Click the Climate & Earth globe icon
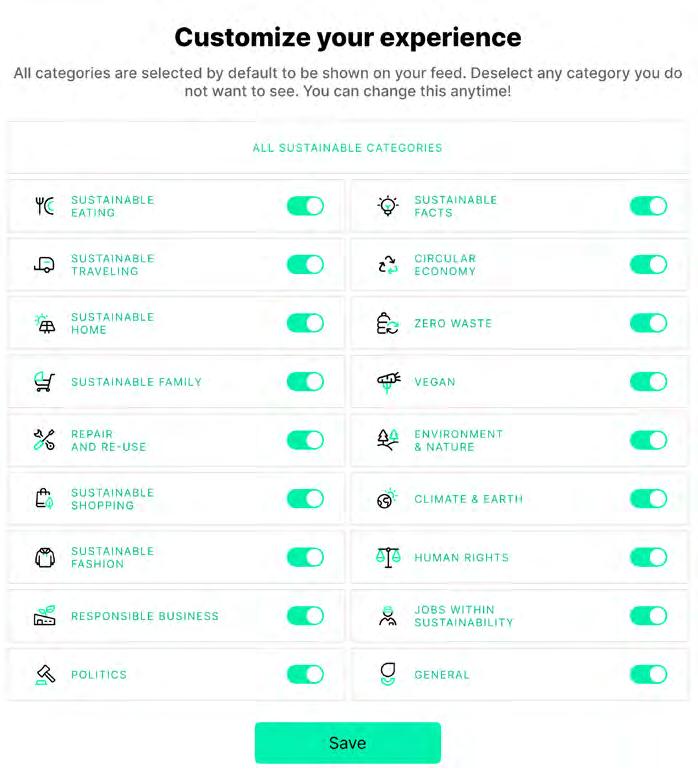Viewport: 698px width, 776px height. [x=387, y=499]
